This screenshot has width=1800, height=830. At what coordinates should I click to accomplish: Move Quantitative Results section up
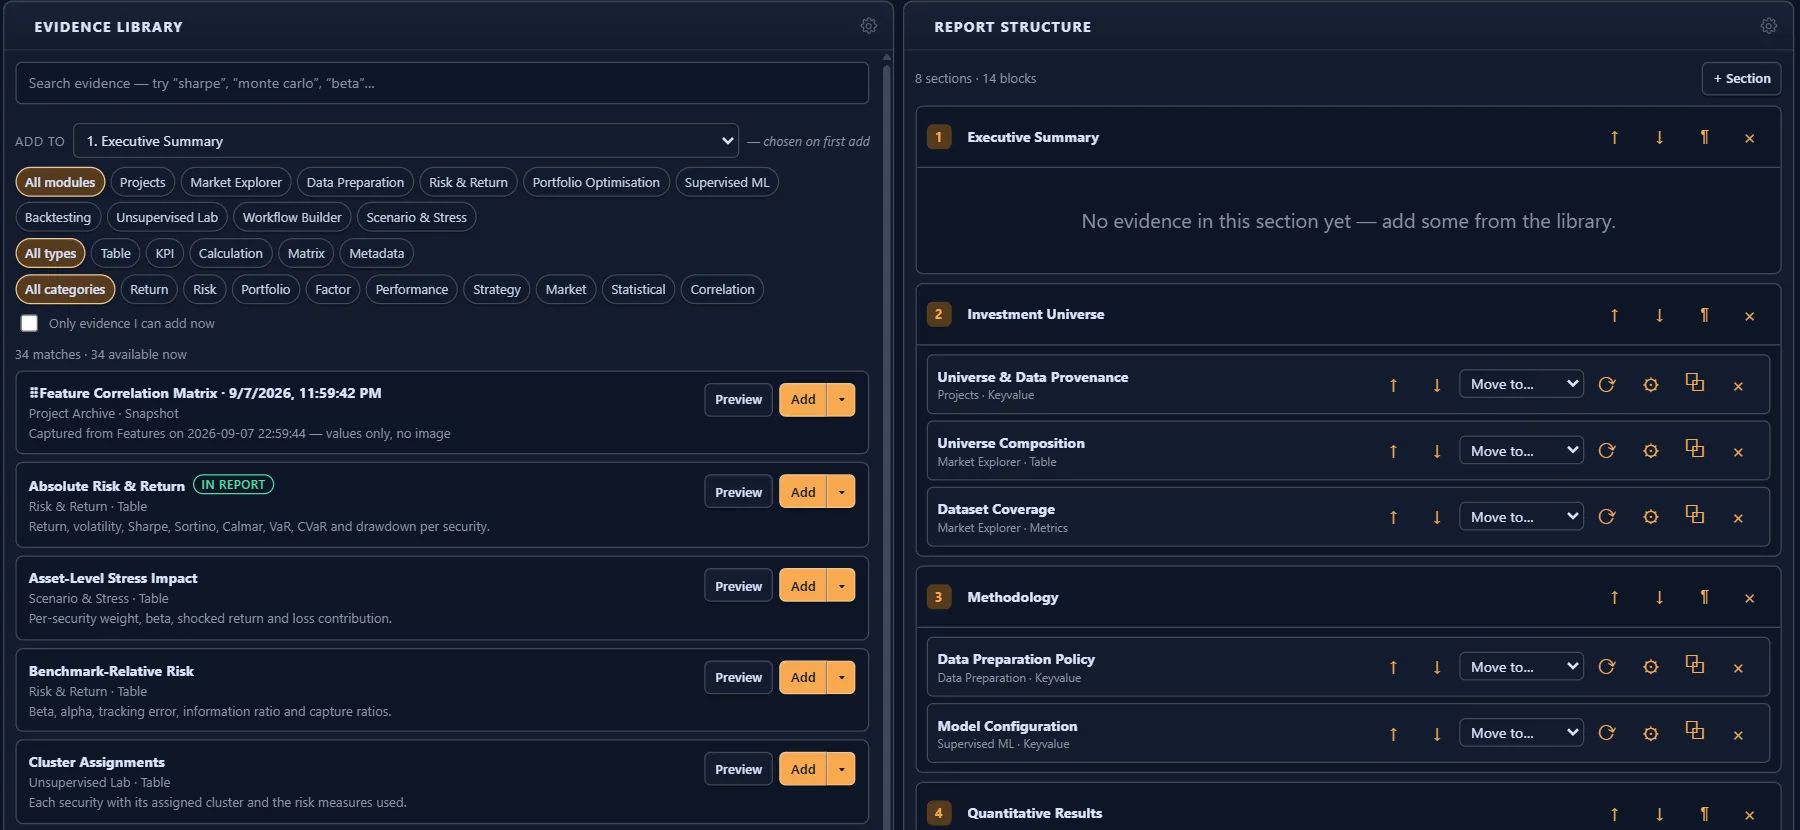1614,814
